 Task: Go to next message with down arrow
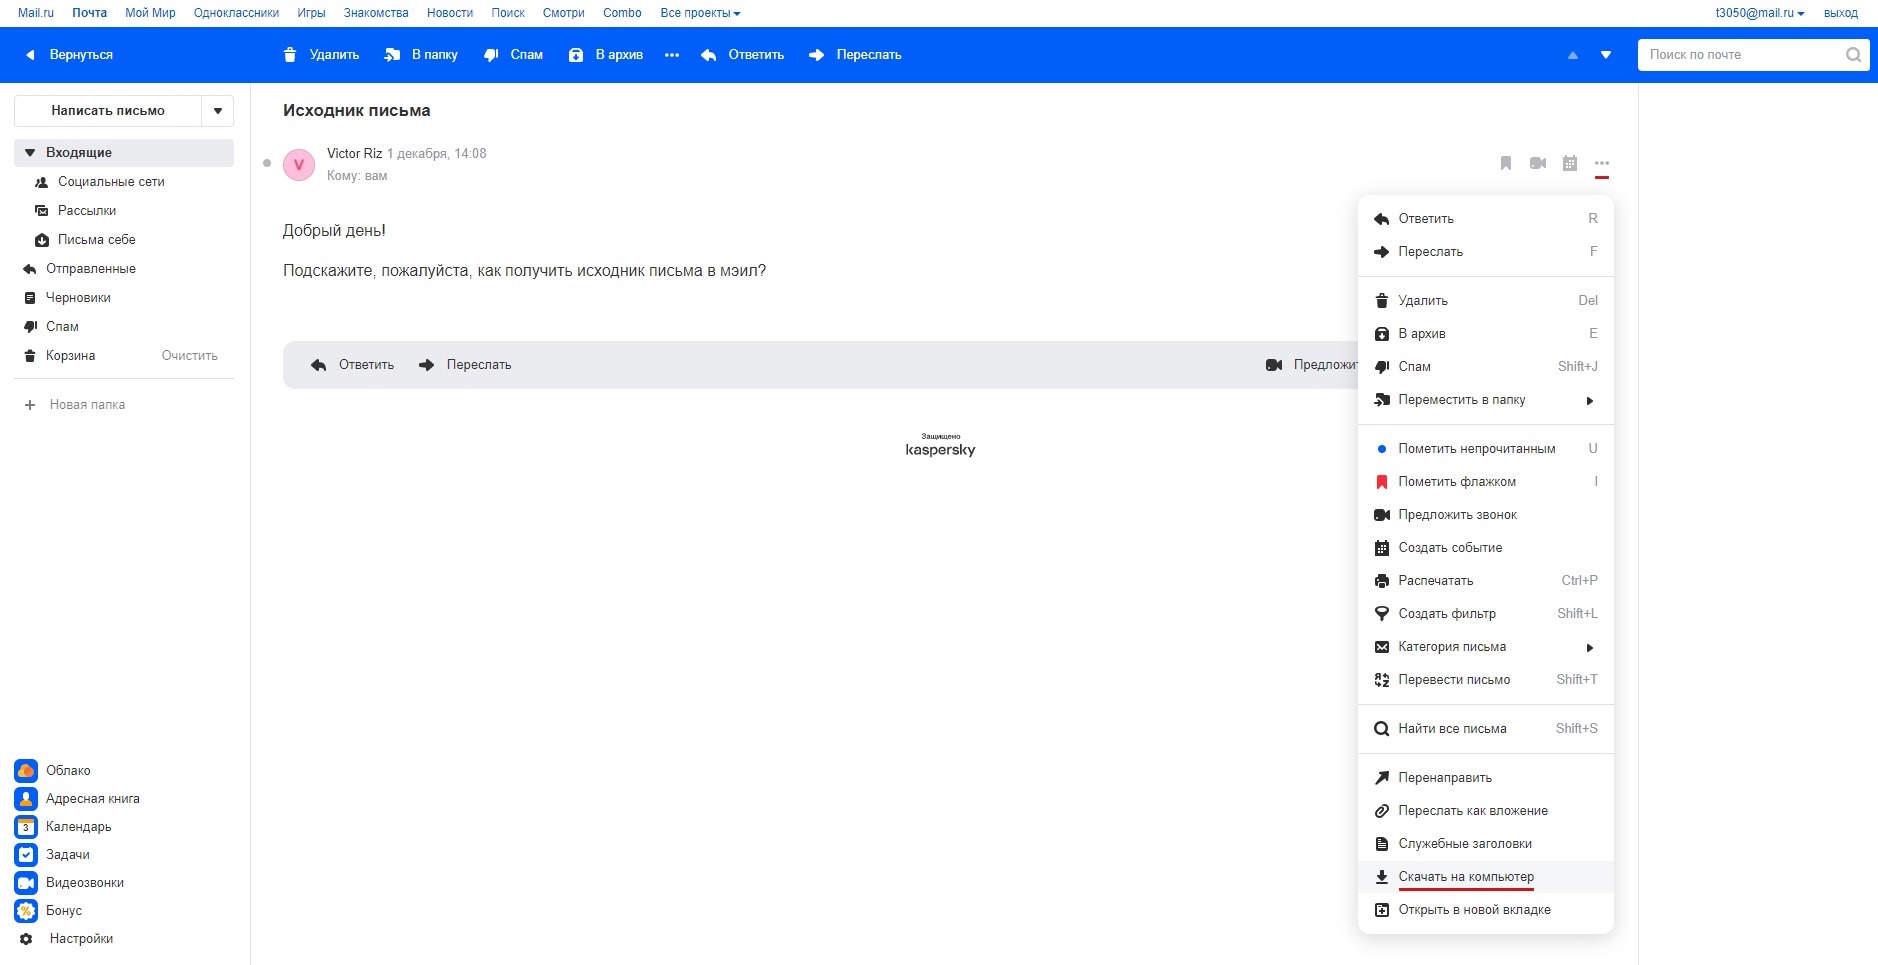tap(1606, 55)
